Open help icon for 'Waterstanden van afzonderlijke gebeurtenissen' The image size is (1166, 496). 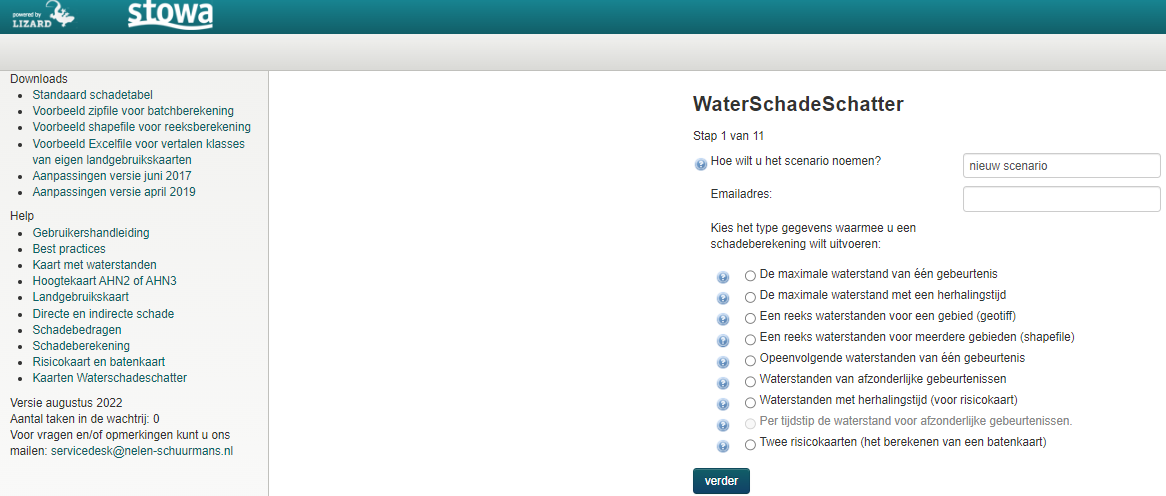click(723, 383)
